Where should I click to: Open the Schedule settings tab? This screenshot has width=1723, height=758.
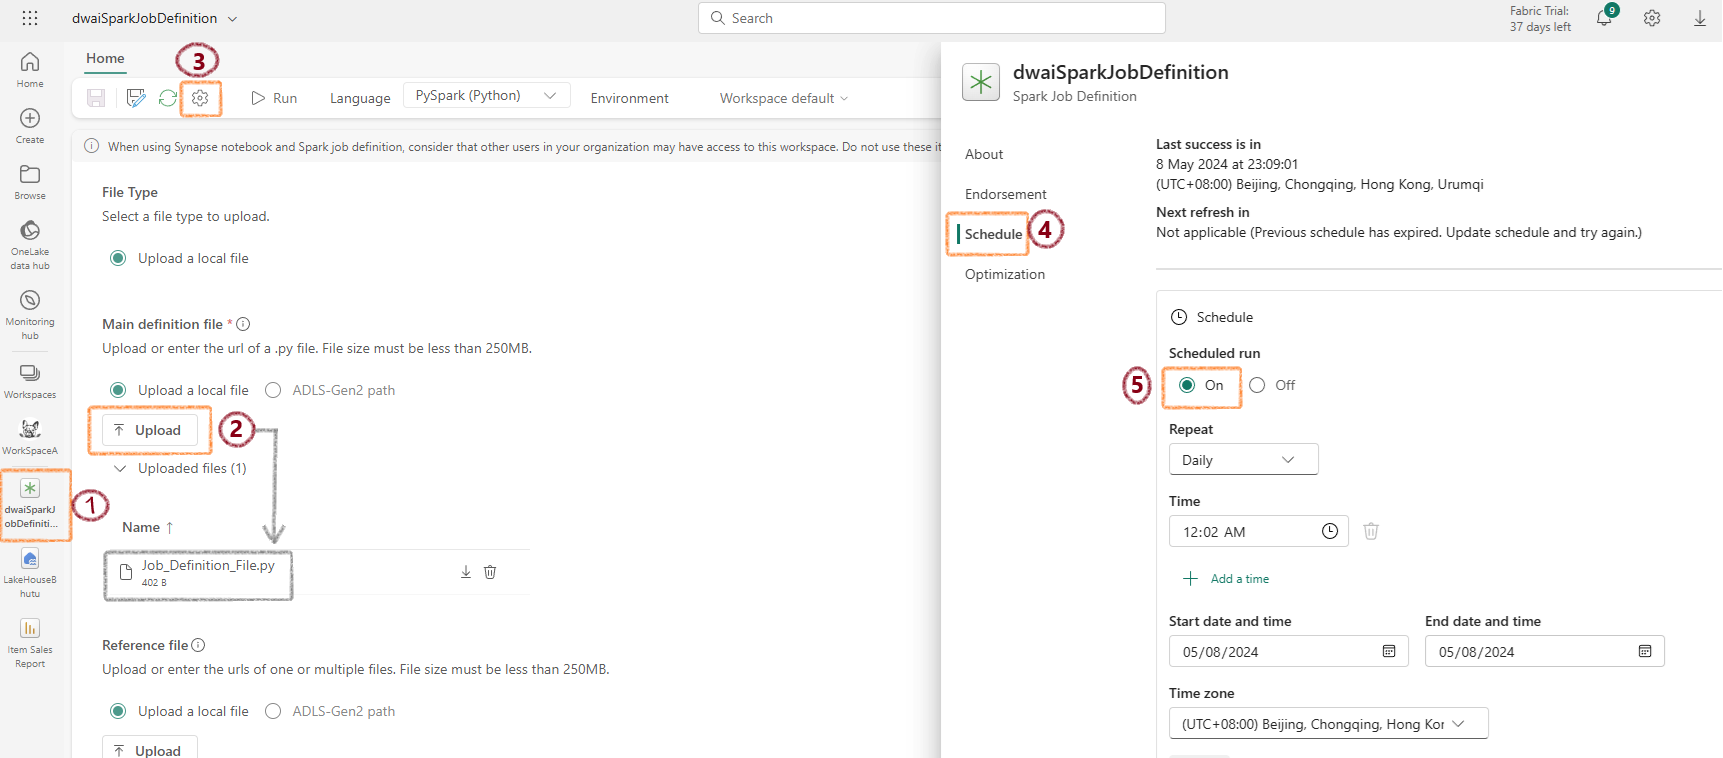(993, 234)
